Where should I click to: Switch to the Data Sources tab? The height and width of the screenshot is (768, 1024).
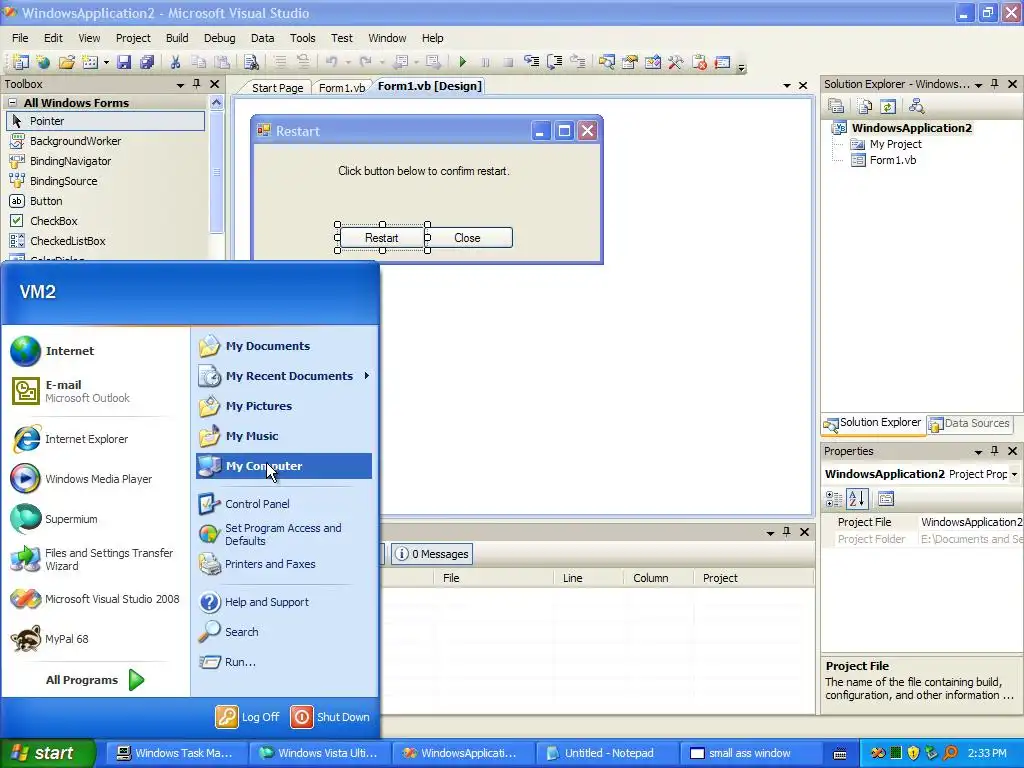(x=970, y=423)
